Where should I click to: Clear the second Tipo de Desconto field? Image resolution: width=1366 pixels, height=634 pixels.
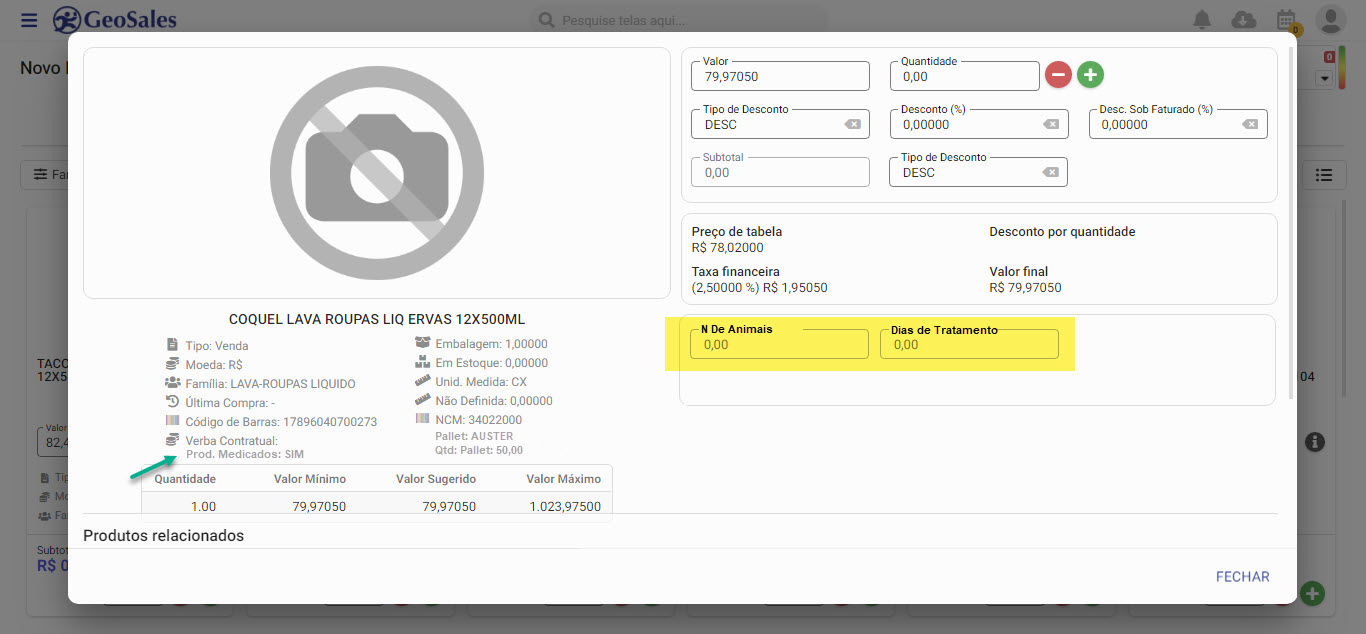tap(1050, 172)
